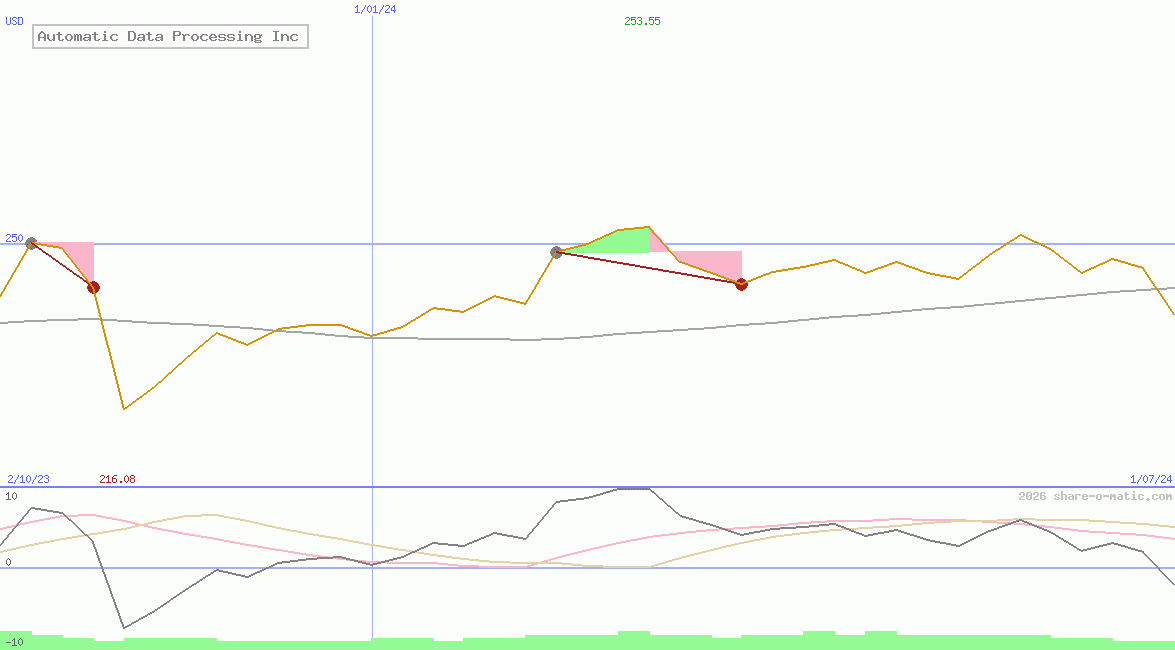Click the oscillator's 10 axis label
Screen dimensions: 1175x650
[x=11, y=496]
